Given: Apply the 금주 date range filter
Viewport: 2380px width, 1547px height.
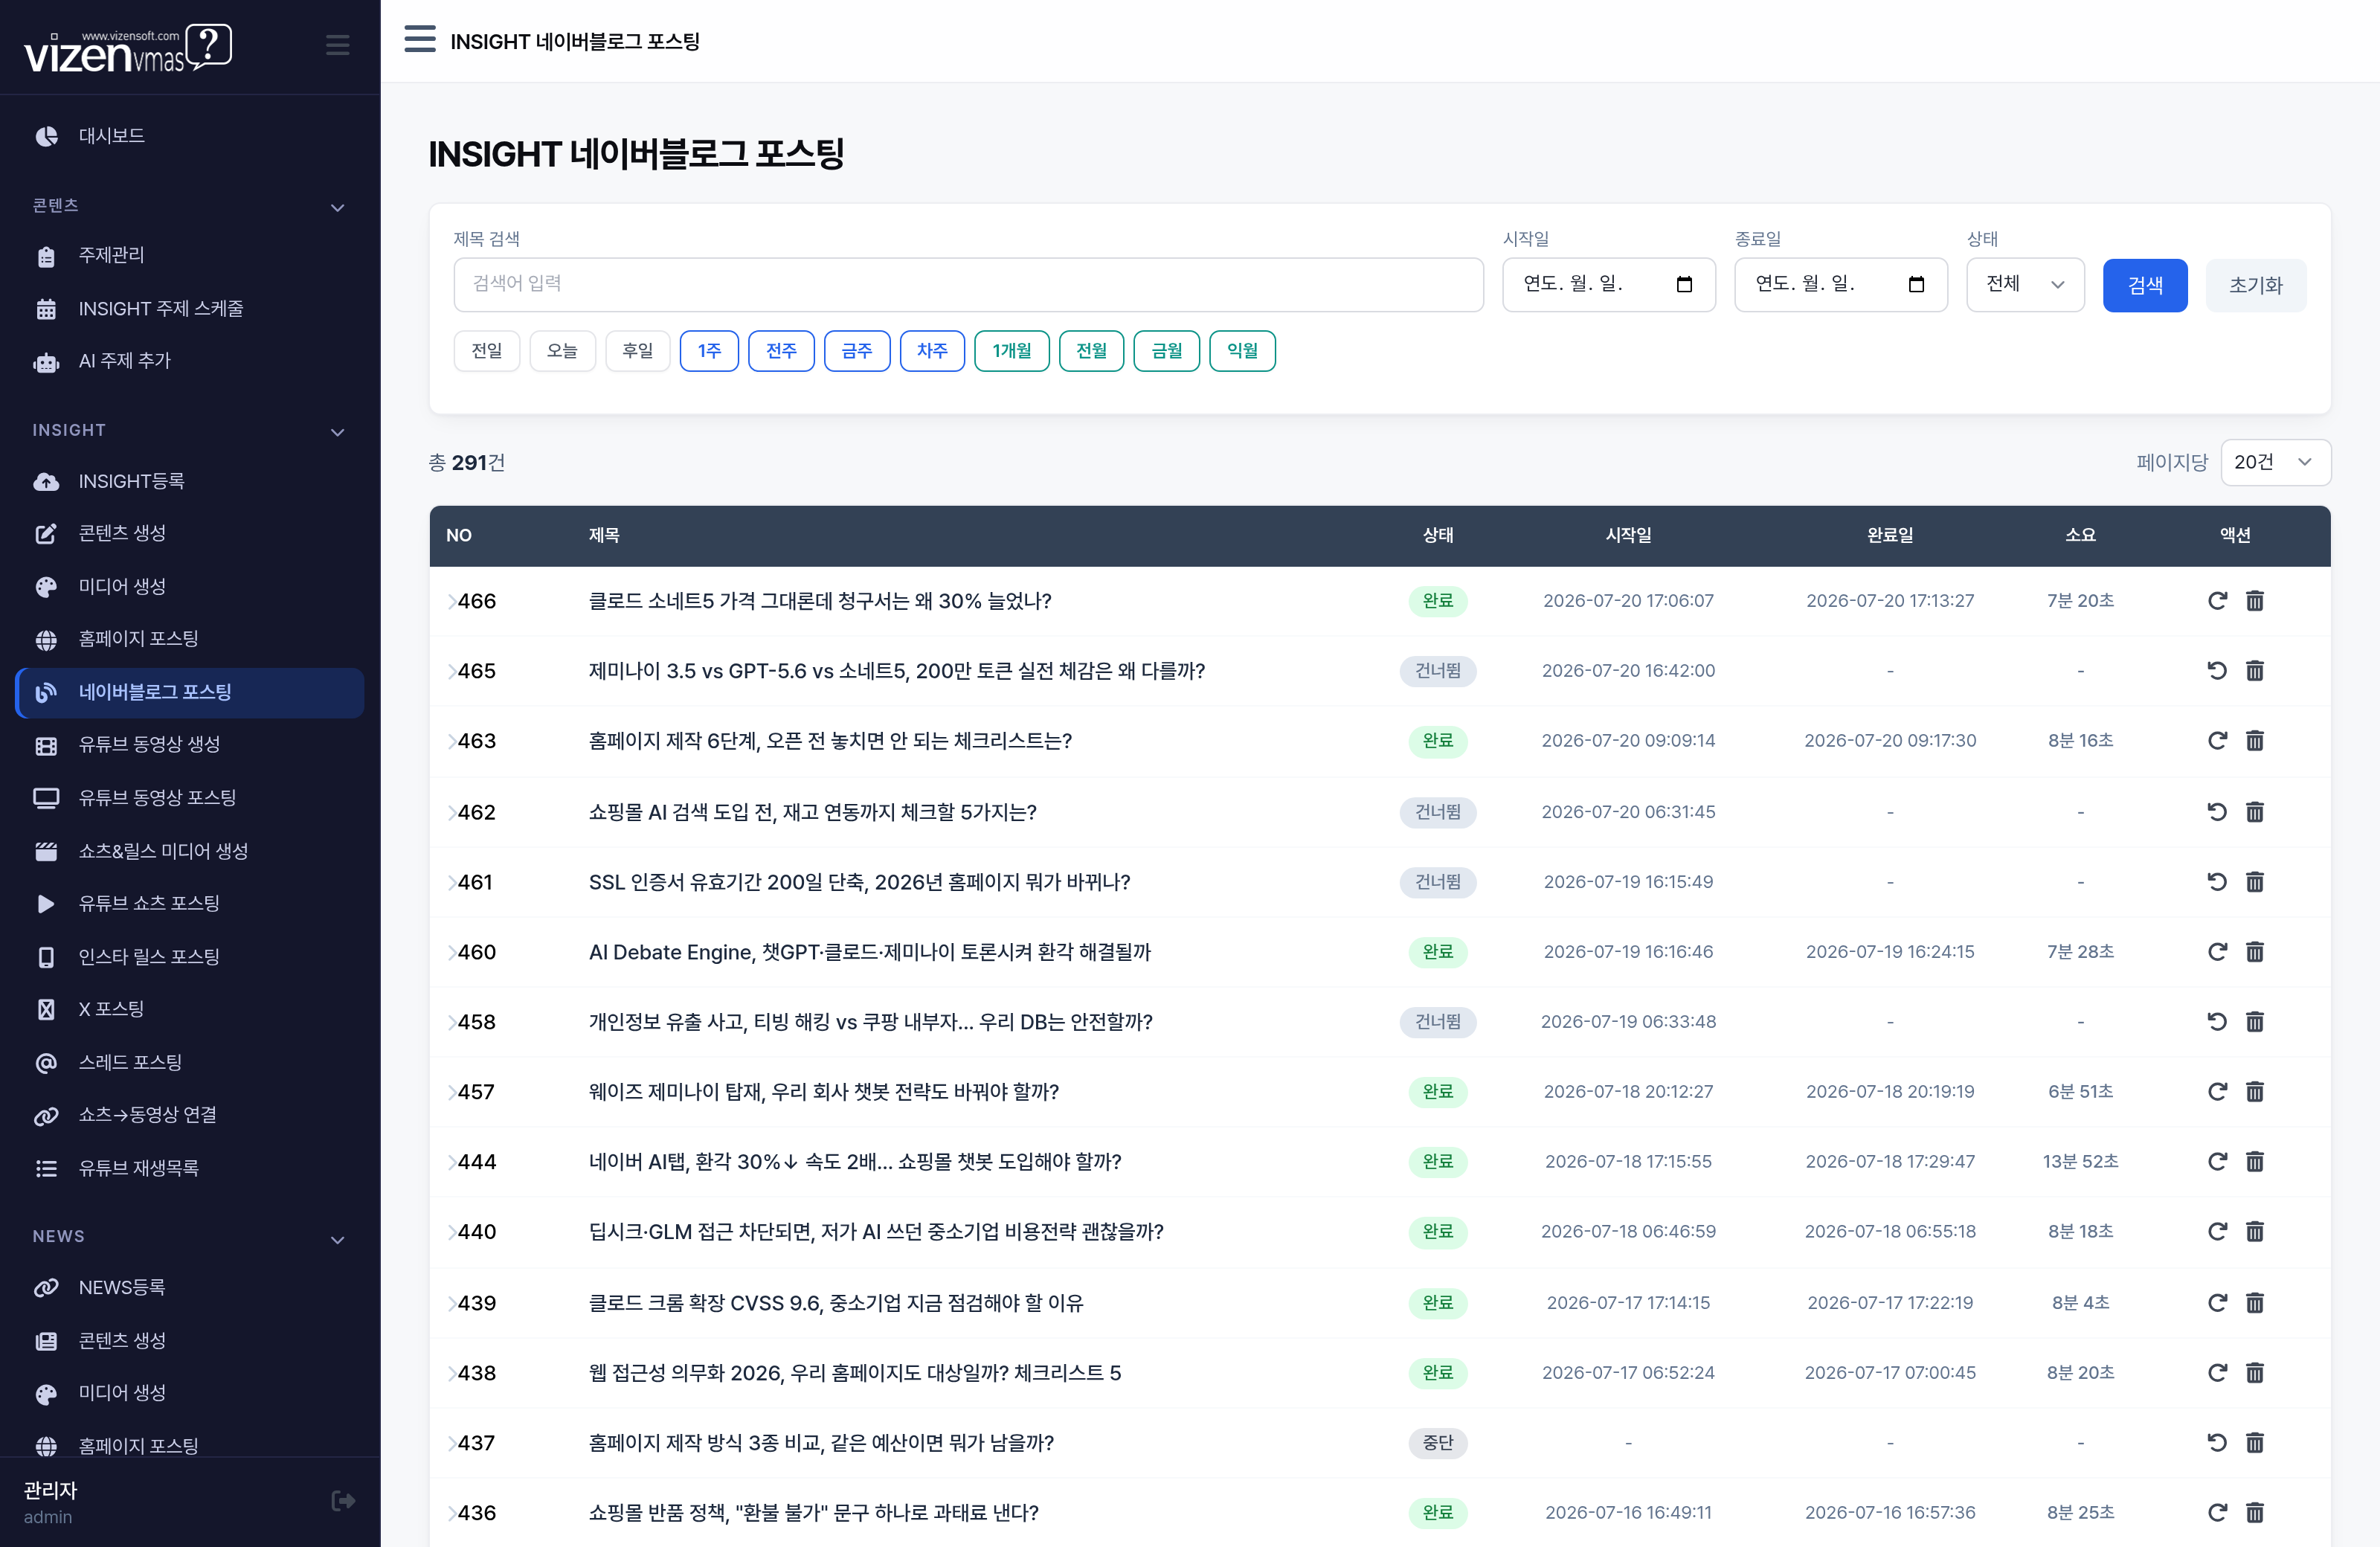Looking at the screenshot, I should [x=857, y=351].
